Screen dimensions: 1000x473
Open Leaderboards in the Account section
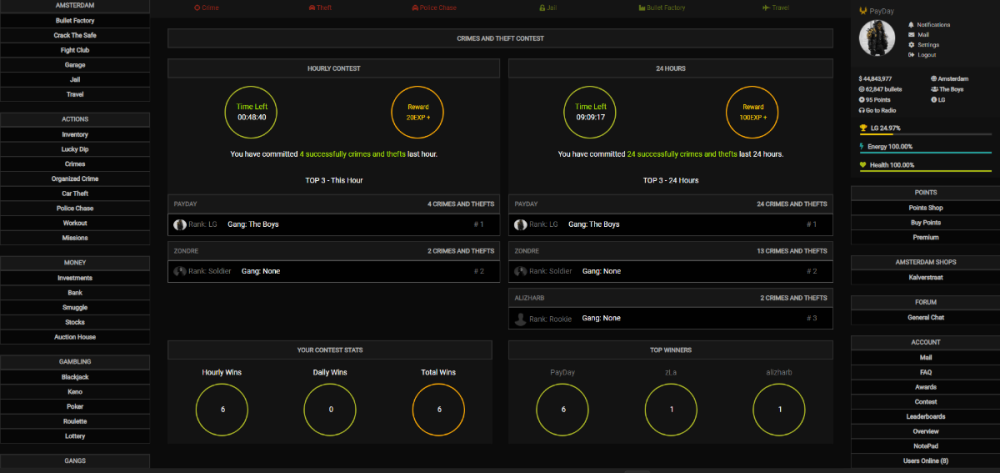pyautogui.click(x=925, y=416)
